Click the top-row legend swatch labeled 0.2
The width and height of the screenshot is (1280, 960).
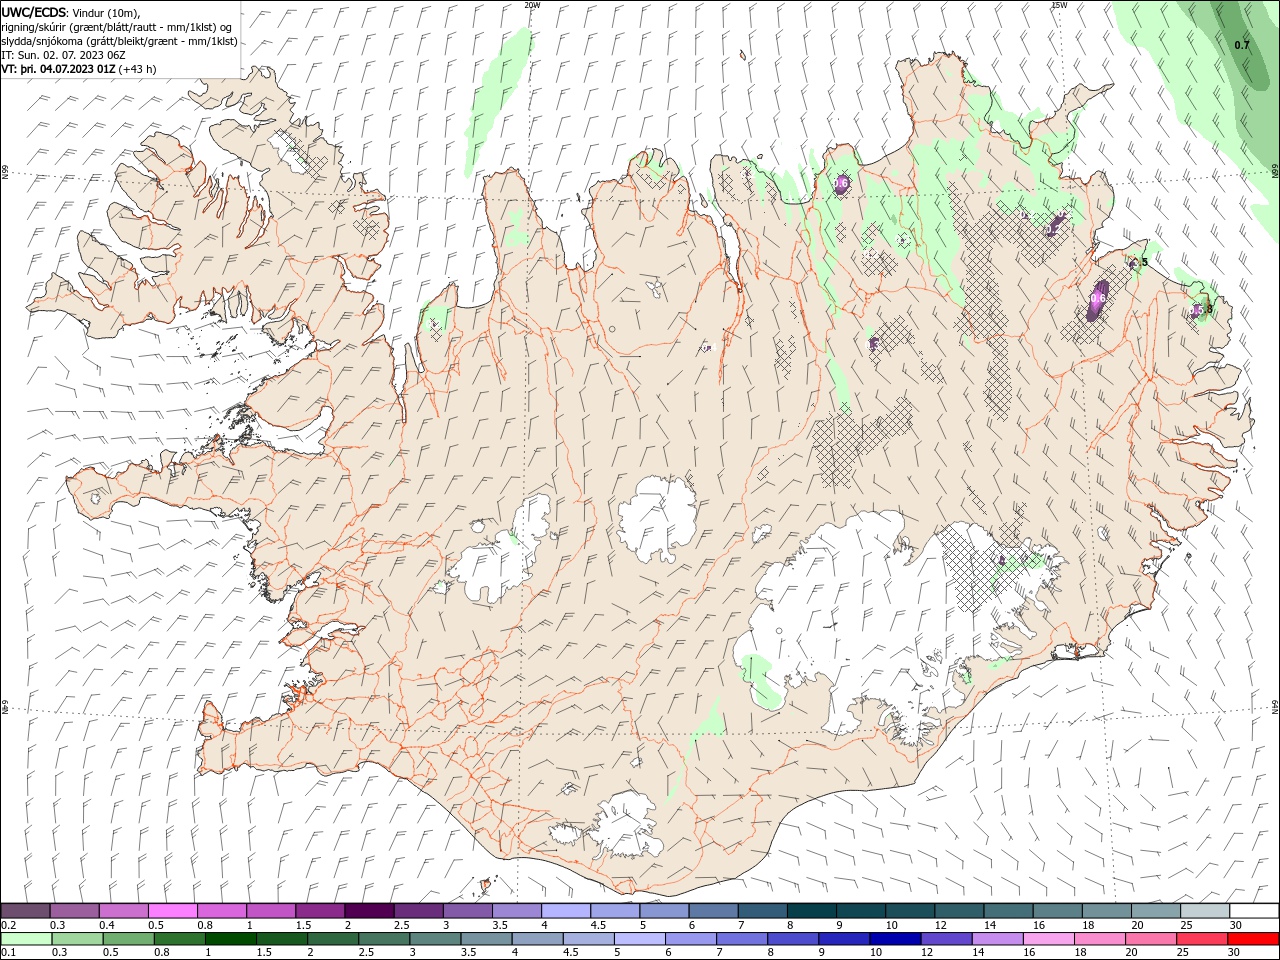point(25,911)
